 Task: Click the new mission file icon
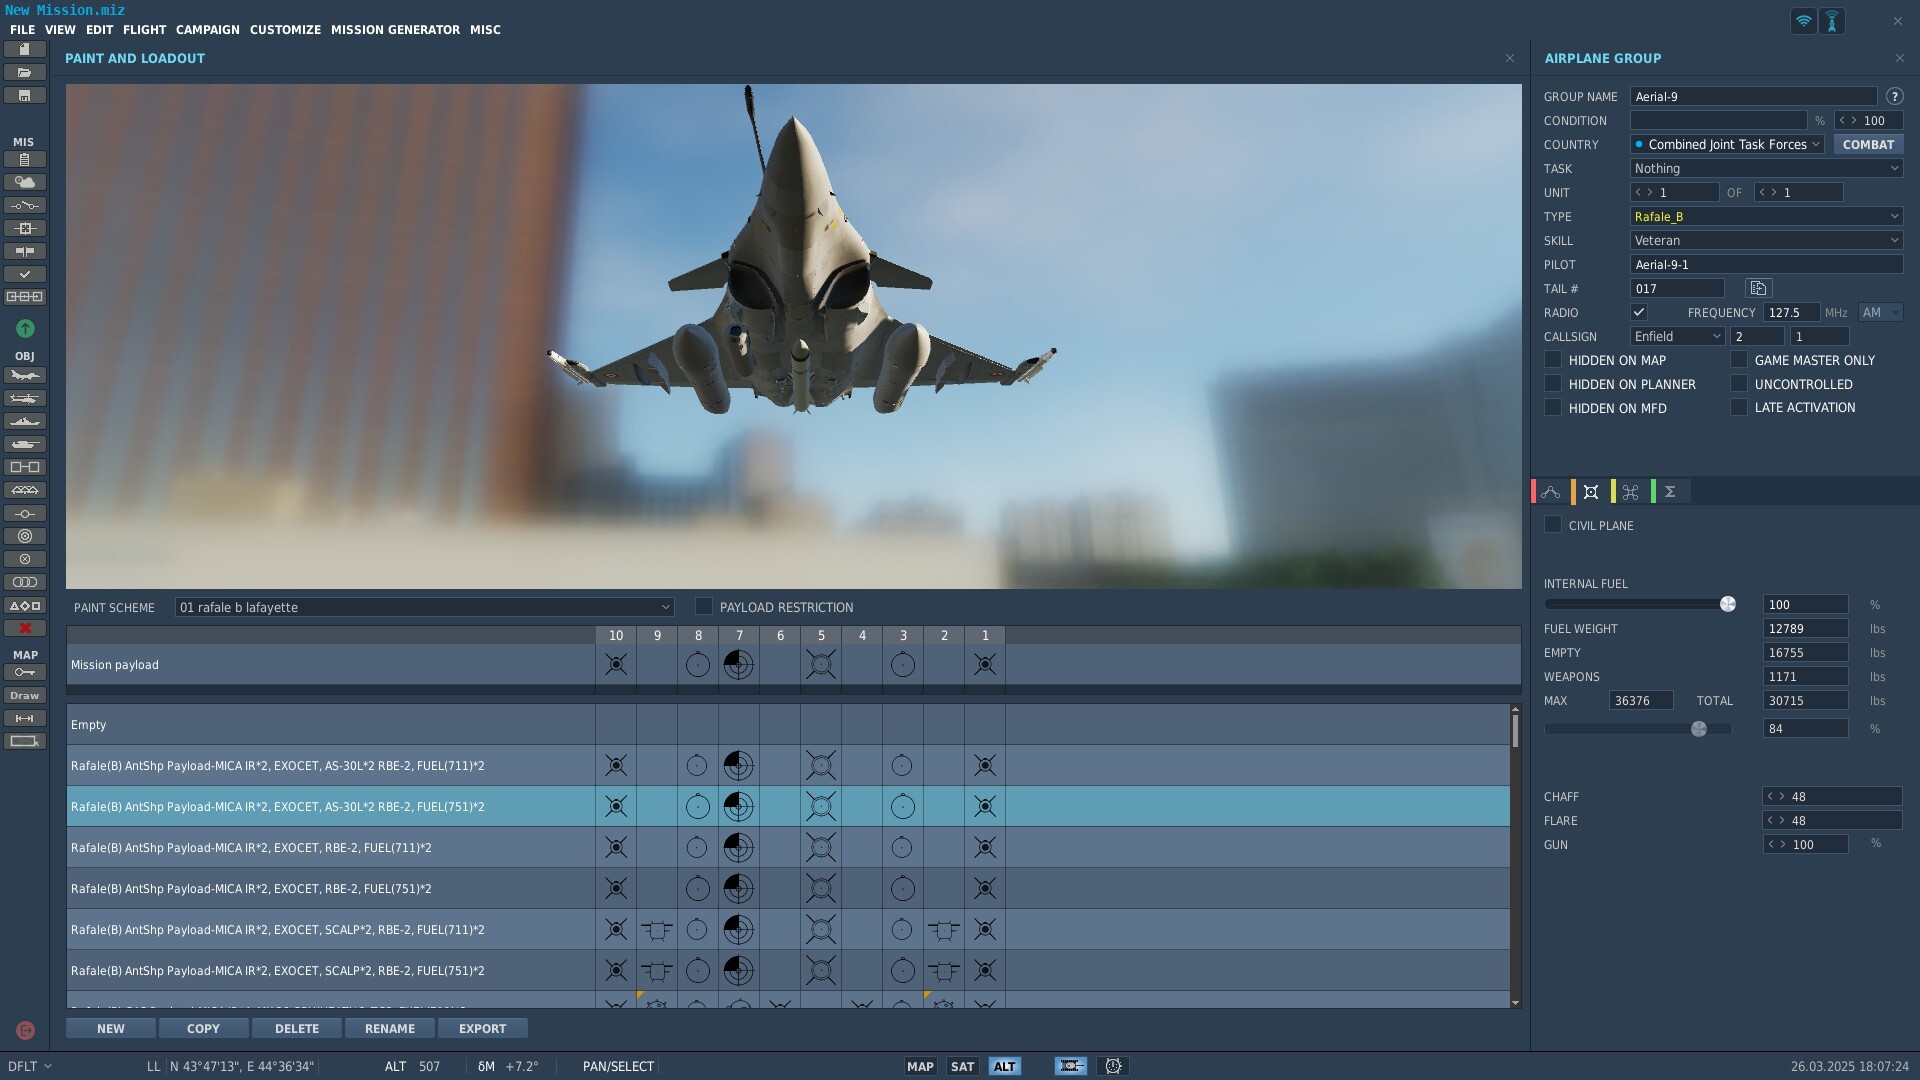[x=25, y=49]
